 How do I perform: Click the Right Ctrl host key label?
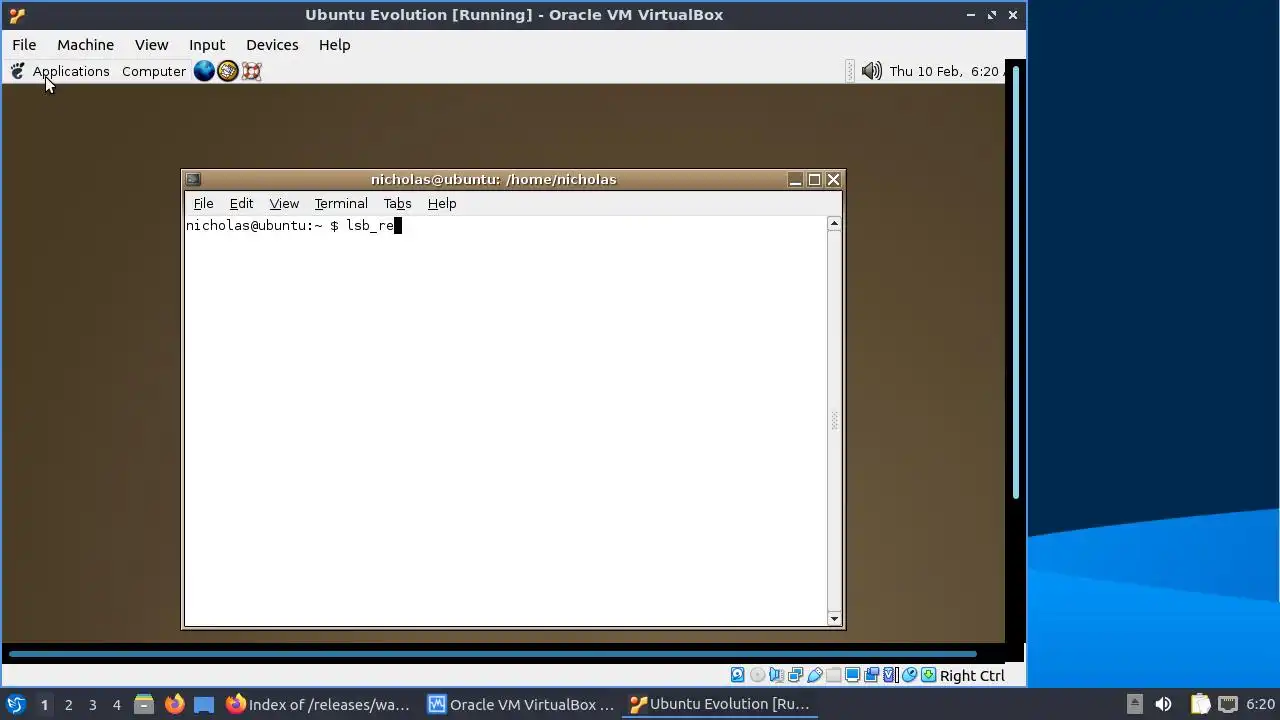tap(972, 675)
